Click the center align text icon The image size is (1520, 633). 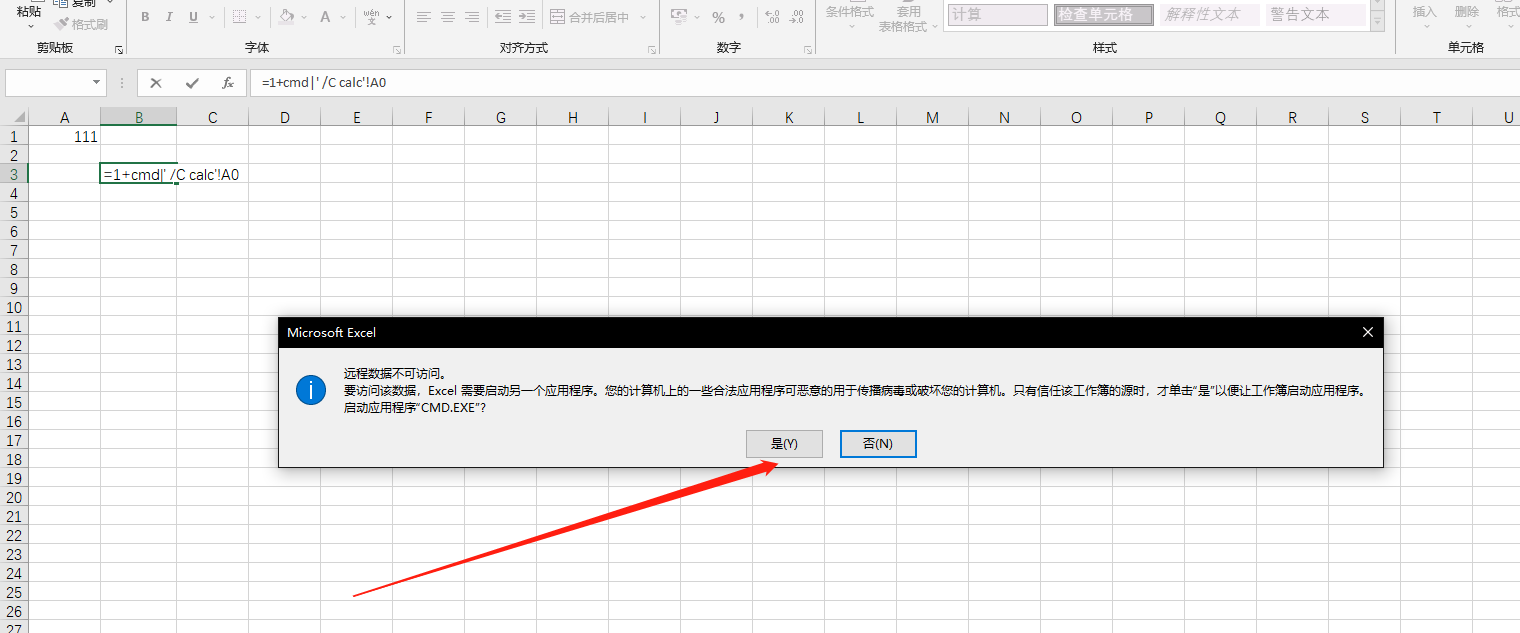point(447,17)
